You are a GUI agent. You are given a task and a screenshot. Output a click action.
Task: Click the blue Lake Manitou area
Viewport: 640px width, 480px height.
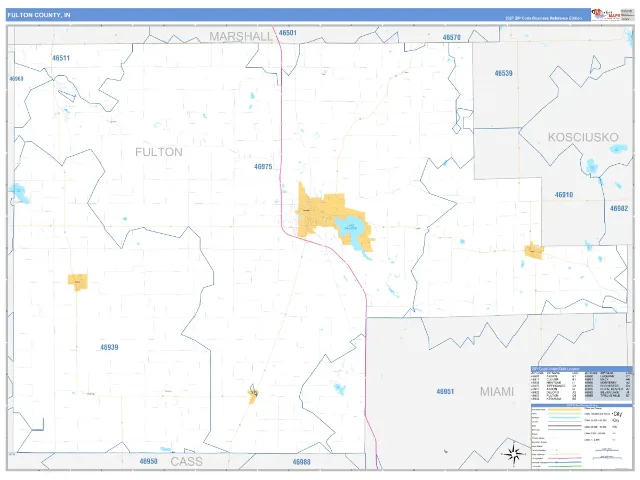(350, 229)
